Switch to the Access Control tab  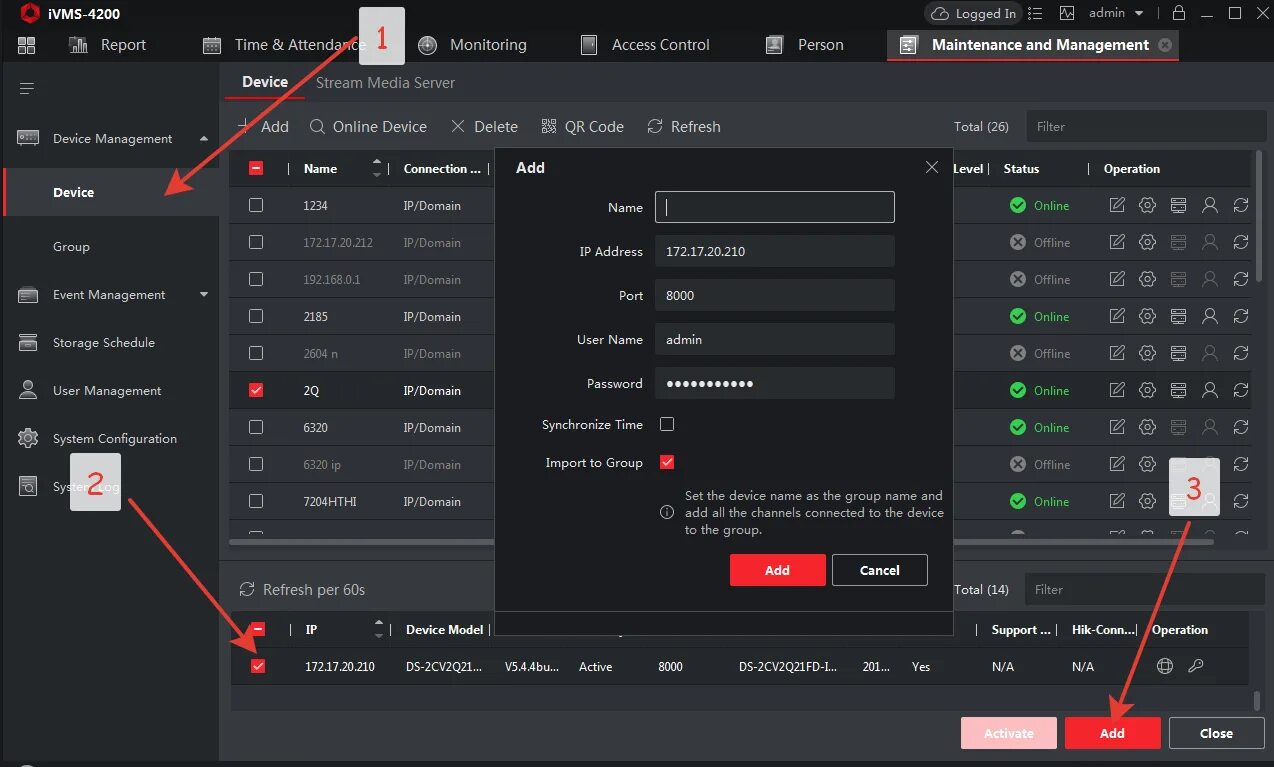tap(645, 45)
